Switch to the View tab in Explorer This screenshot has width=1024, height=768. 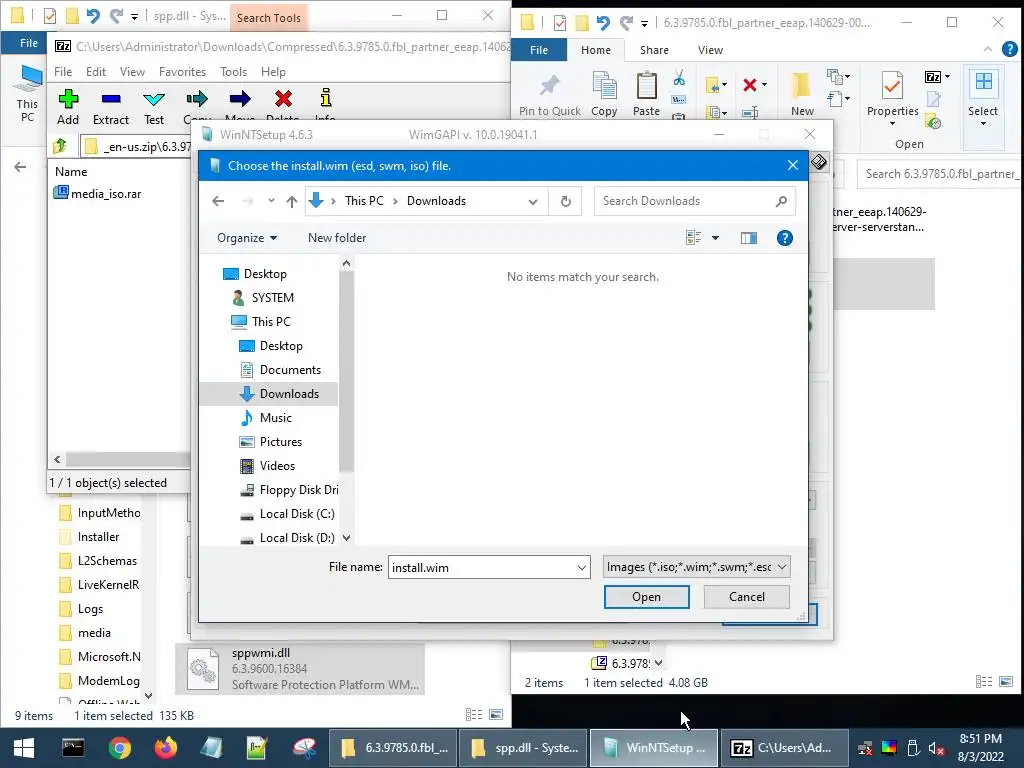click(x=710, y=50)
